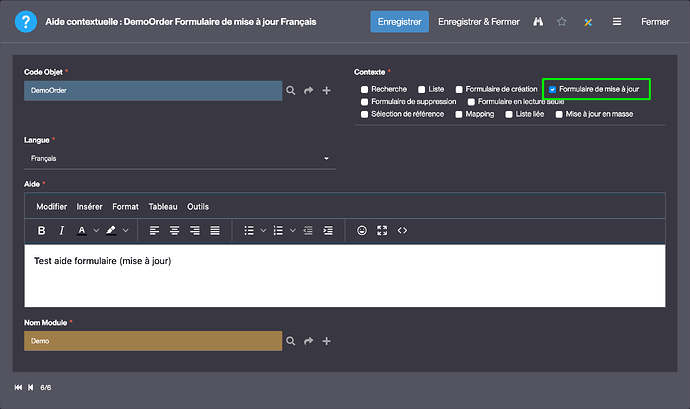Enable the Recherche context checkbox
This screenshot has width=690, height=409.
(364, 89)
